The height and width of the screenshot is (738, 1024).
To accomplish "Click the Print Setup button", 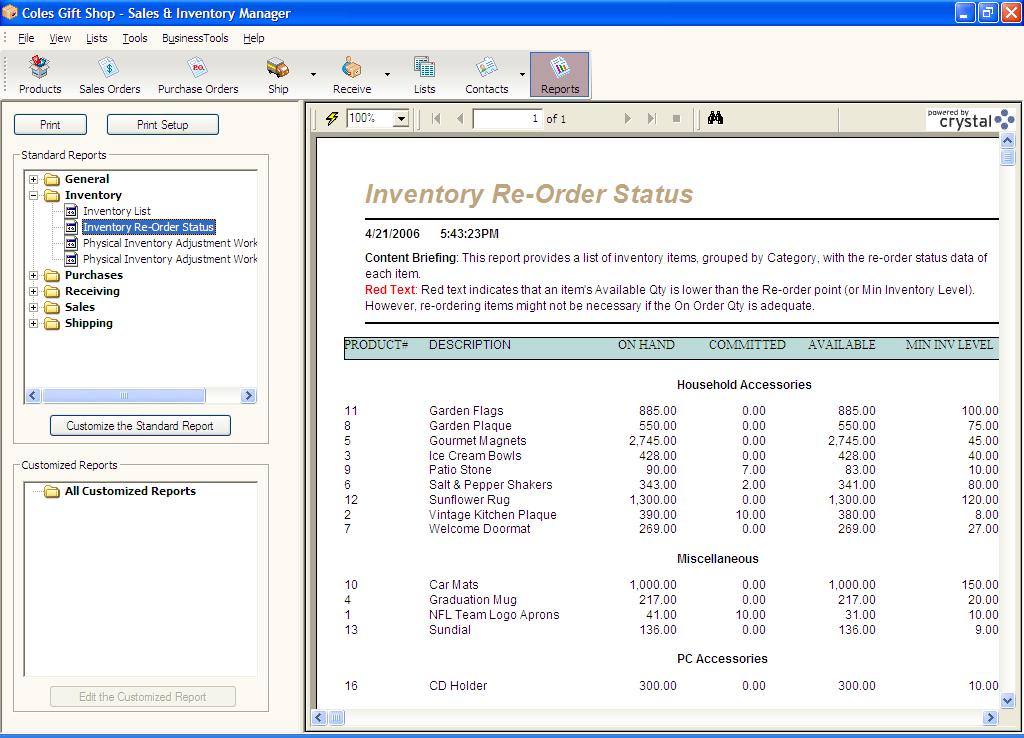I will (x=163, y=125).
